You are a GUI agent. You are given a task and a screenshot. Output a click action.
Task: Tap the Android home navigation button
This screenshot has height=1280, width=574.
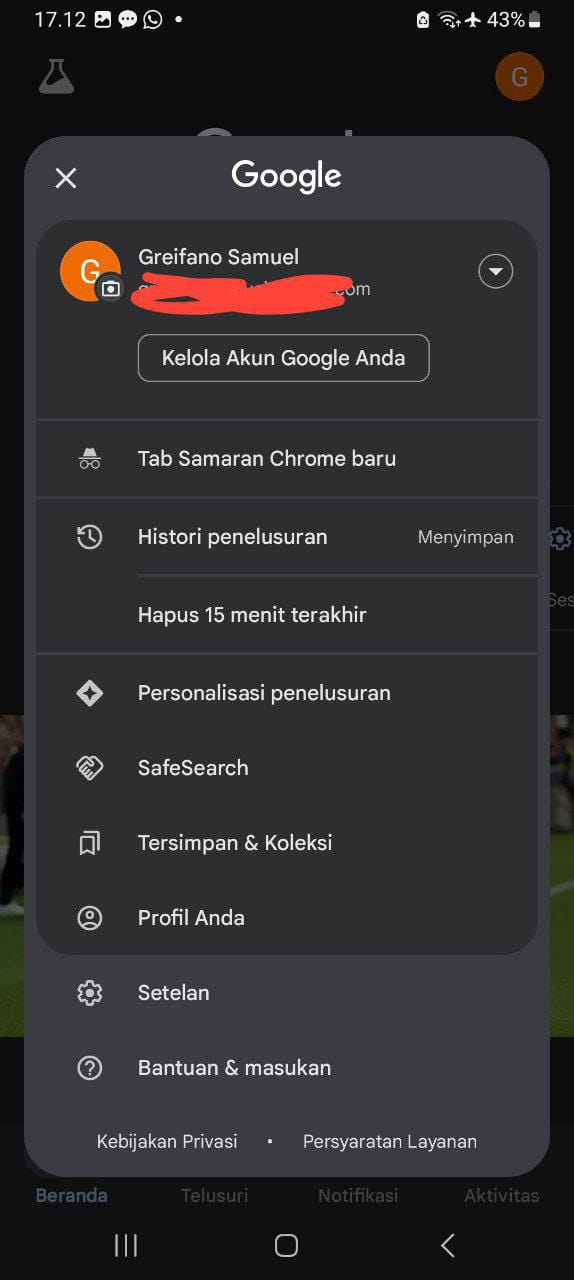[286, 1245]
